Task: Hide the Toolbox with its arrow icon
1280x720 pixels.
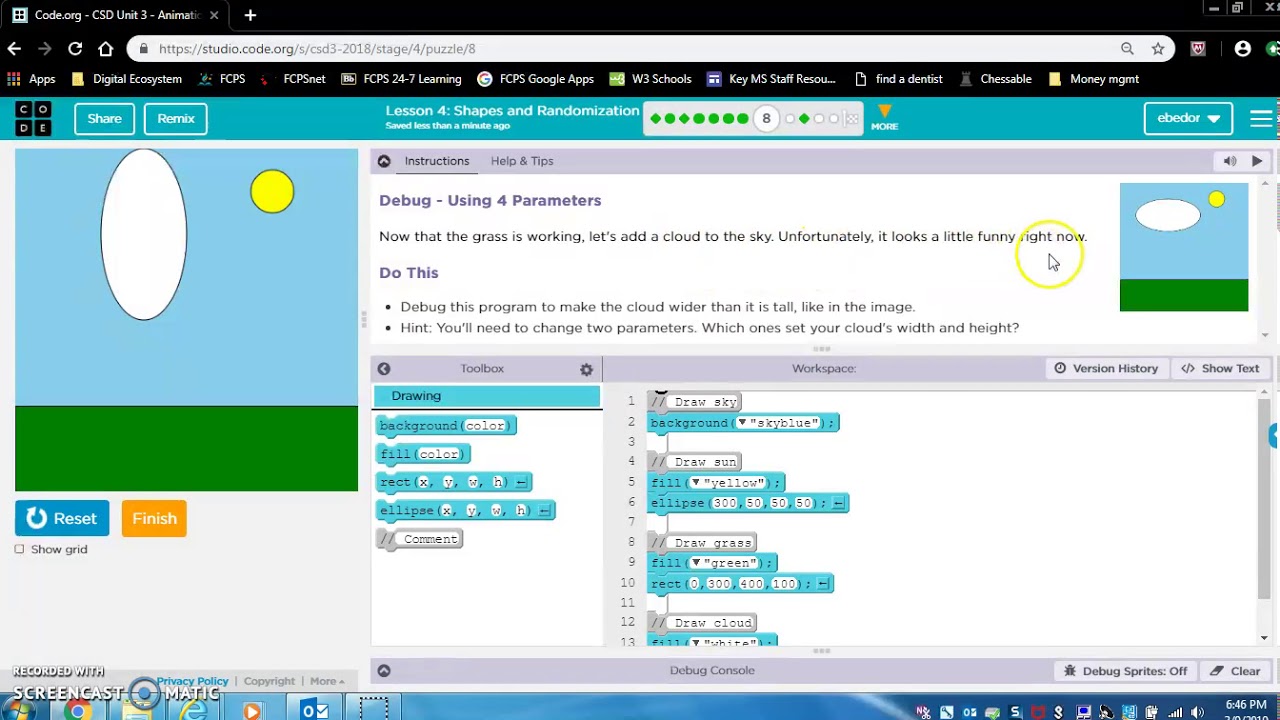Action: (x=384, y=369)
